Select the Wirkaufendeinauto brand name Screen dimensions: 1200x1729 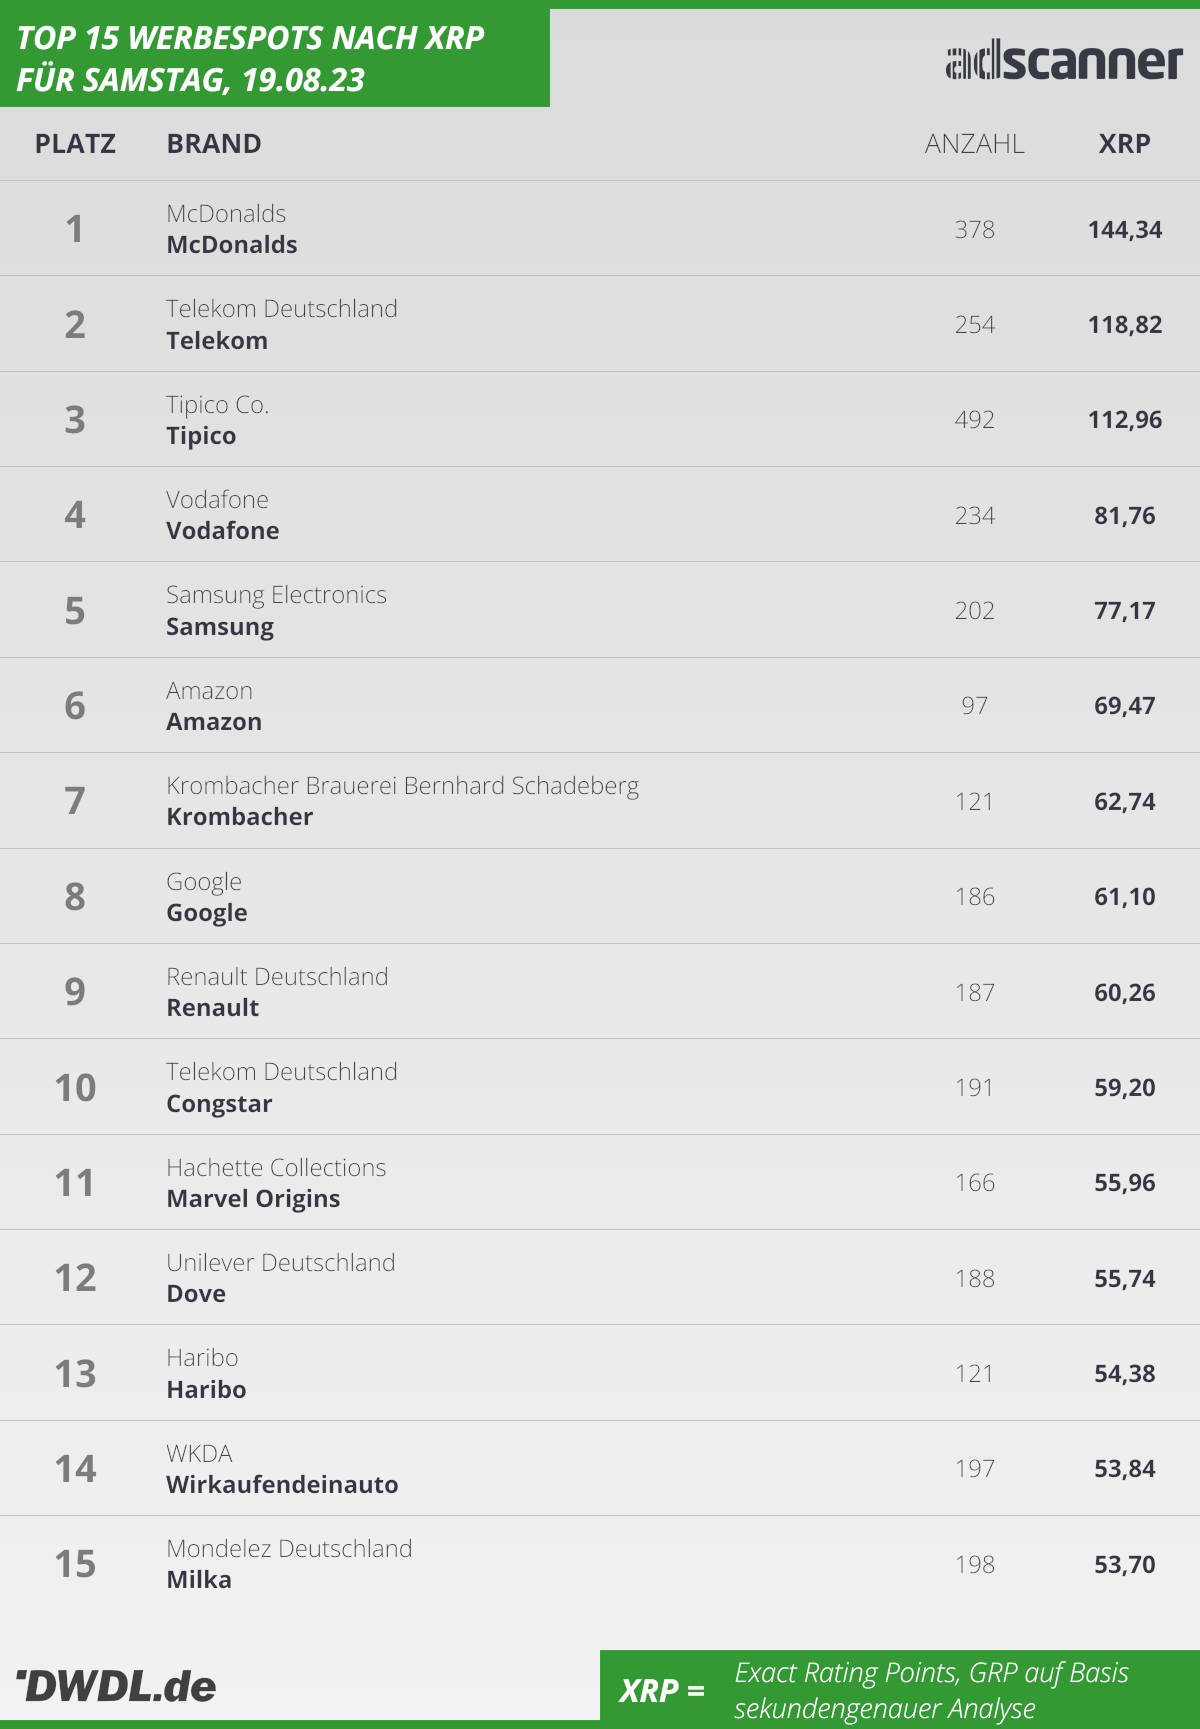pyautogui.click(x=282, y=1485)
